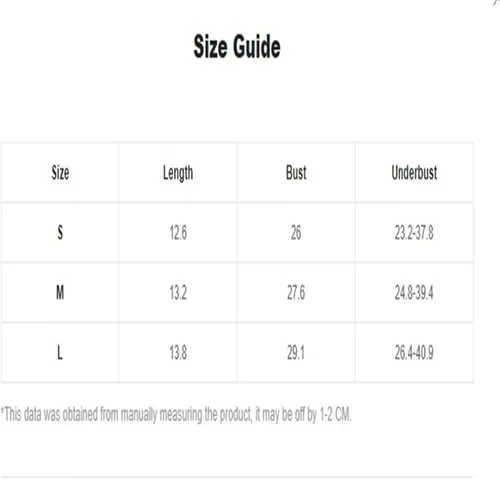Image resolution: width=500 pixels, height=479 pixels.
Task: Click the underbust range 23.2-37.8
Action: click(x=414, y=233)
